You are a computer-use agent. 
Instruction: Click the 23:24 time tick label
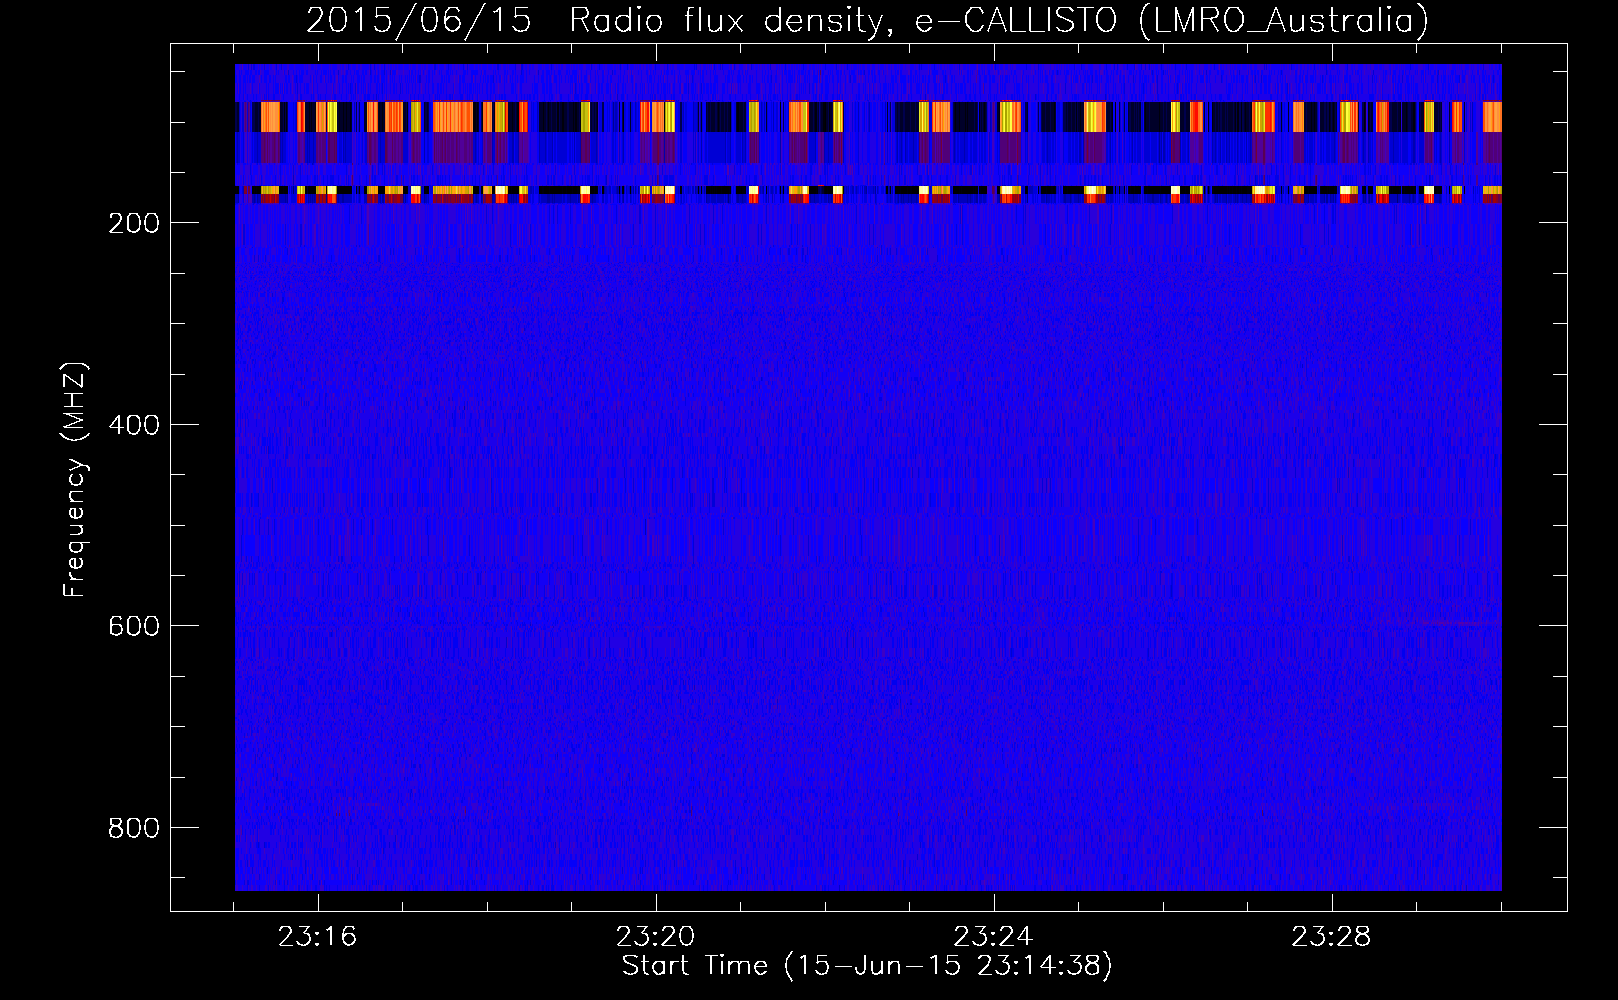tap(993, 937)
